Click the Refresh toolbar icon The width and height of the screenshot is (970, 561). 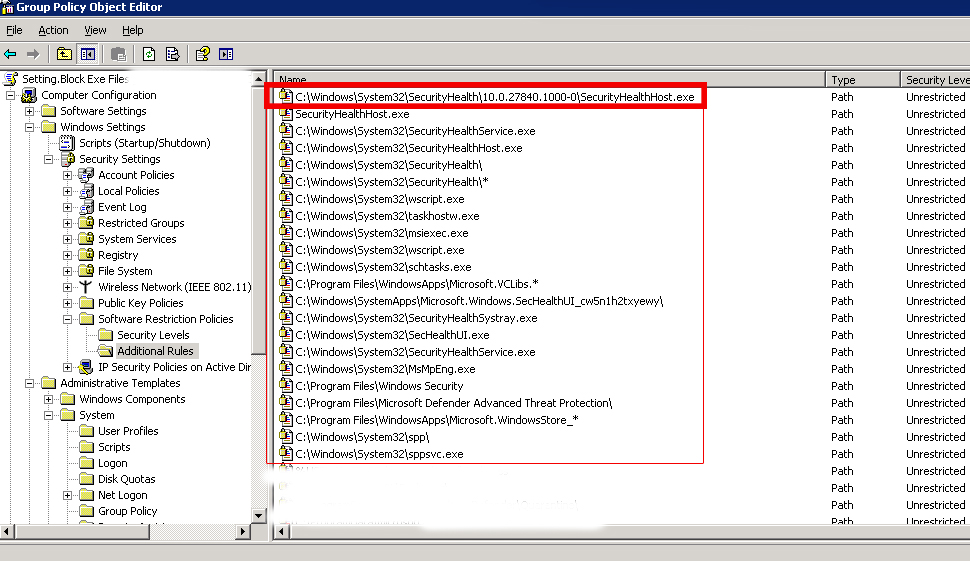click(x=148, y=54)
